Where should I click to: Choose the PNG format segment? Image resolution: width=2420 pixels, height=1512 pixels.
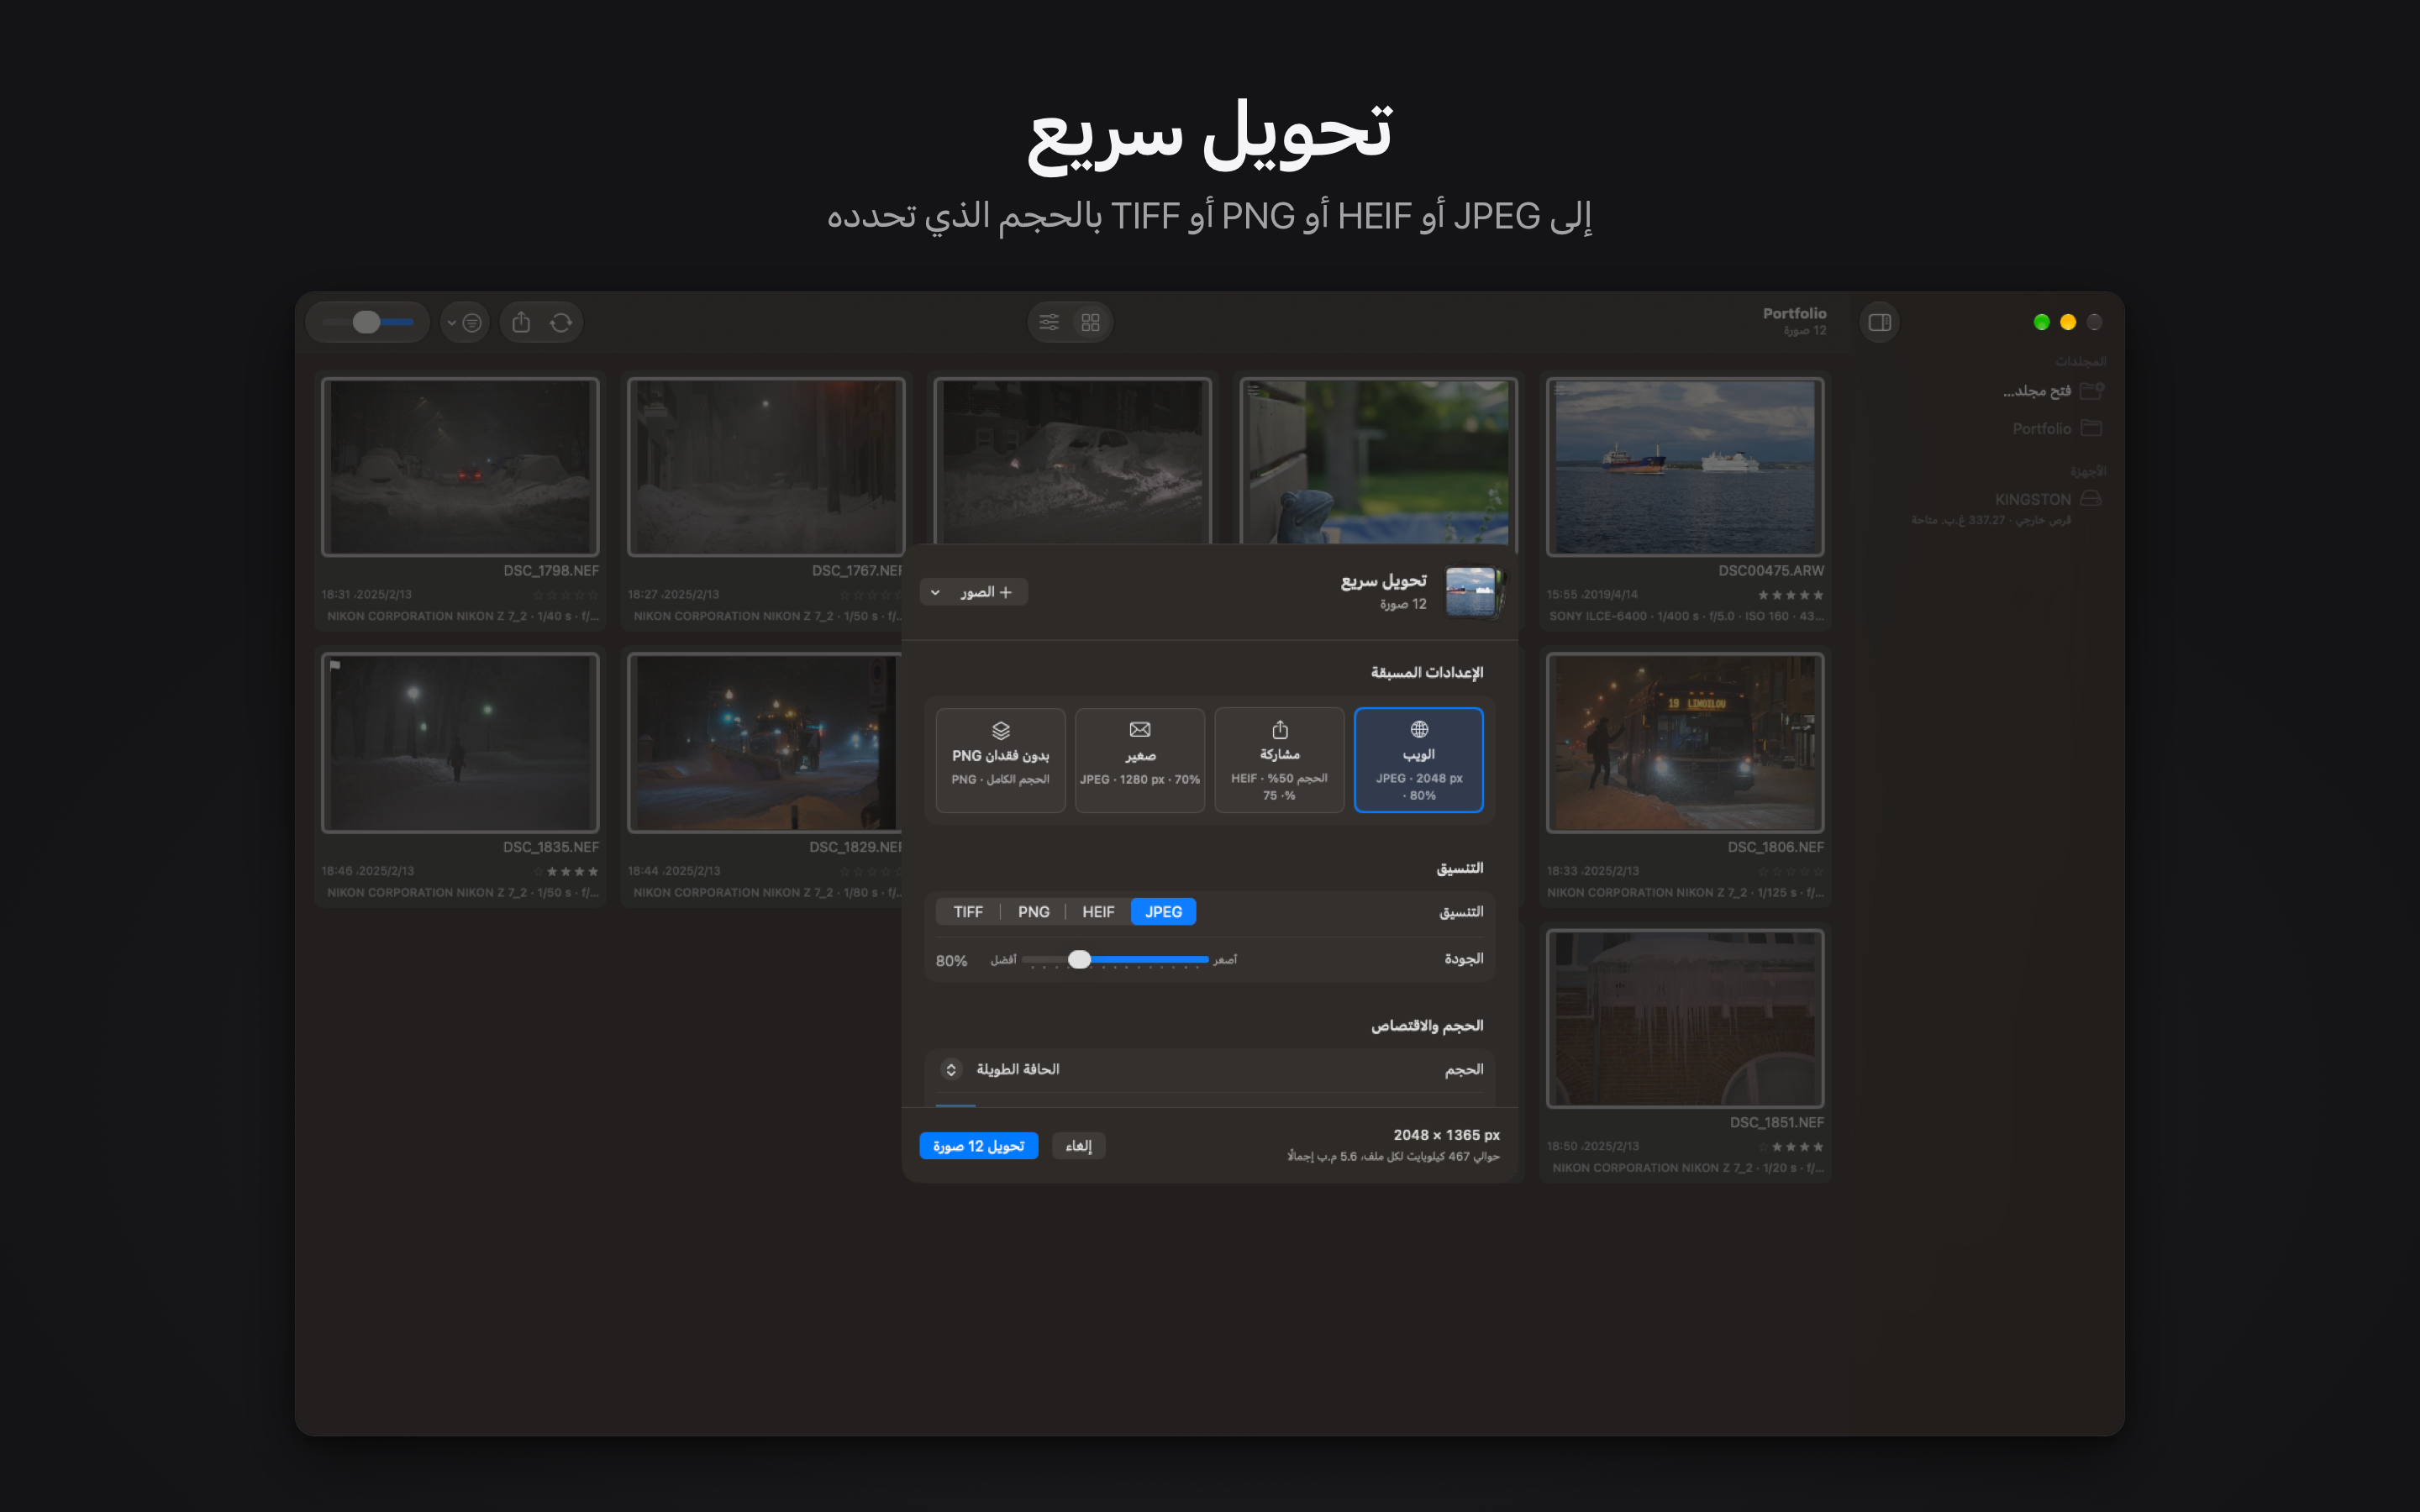click(1033, 912)
